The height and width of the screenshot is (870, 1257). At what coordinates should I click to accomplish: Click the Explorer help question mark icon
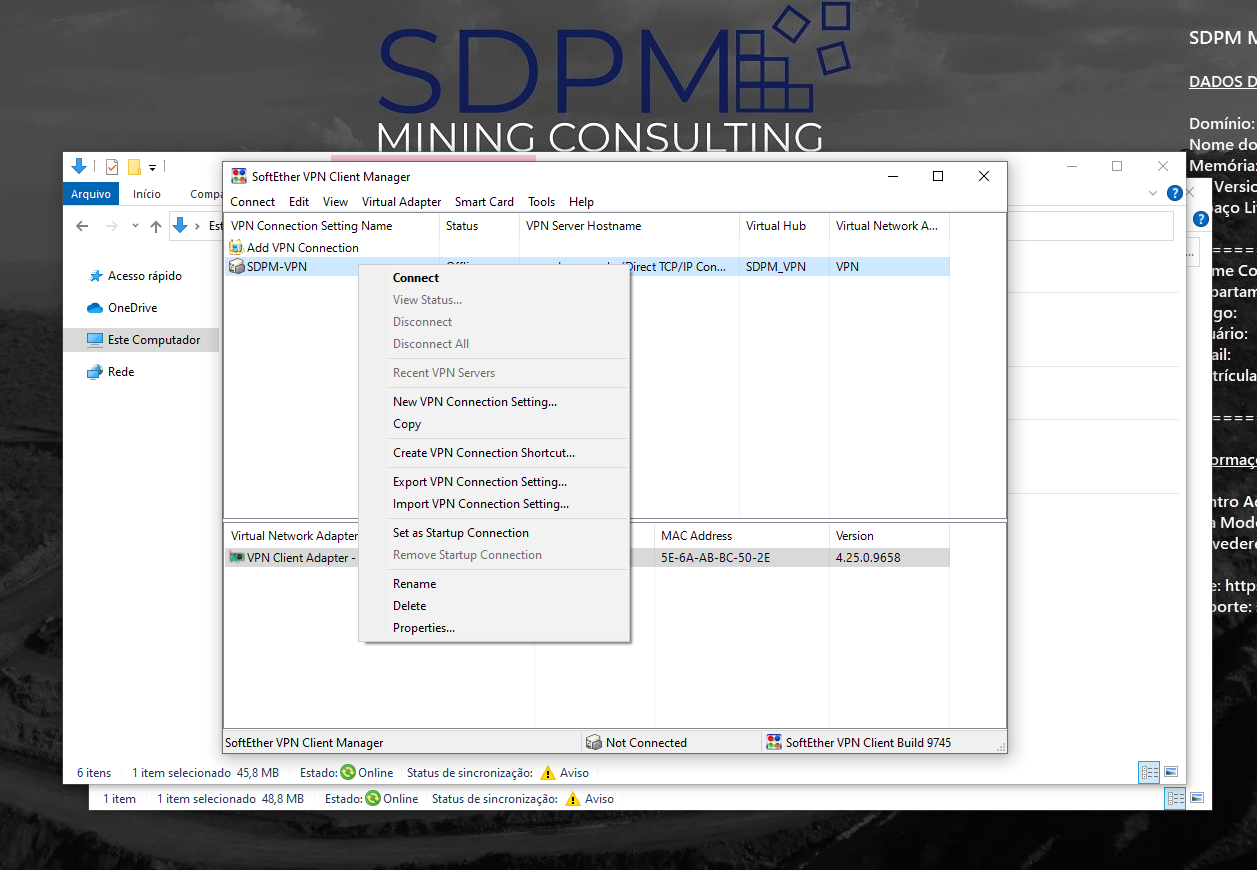(x=1175, y=193)
